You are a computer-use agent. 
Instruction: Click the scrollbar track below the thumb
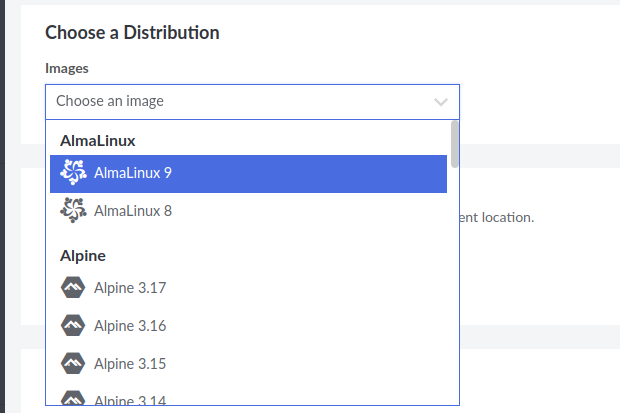pyautogui.click(x=454, y=286)
